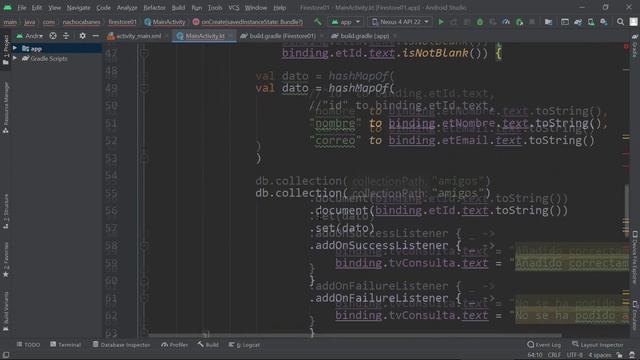640x360 pixels.
Task: Click the user avatar icon at toolbar end
Action: click(633, 22)
